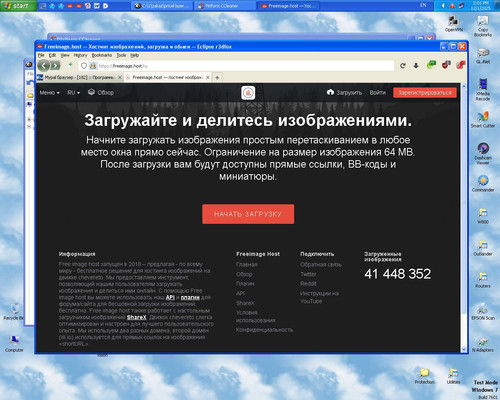The height and width of the screenshot is (400, 500).
Task: Select the W800 desktop folder
Action: (483, 216)
